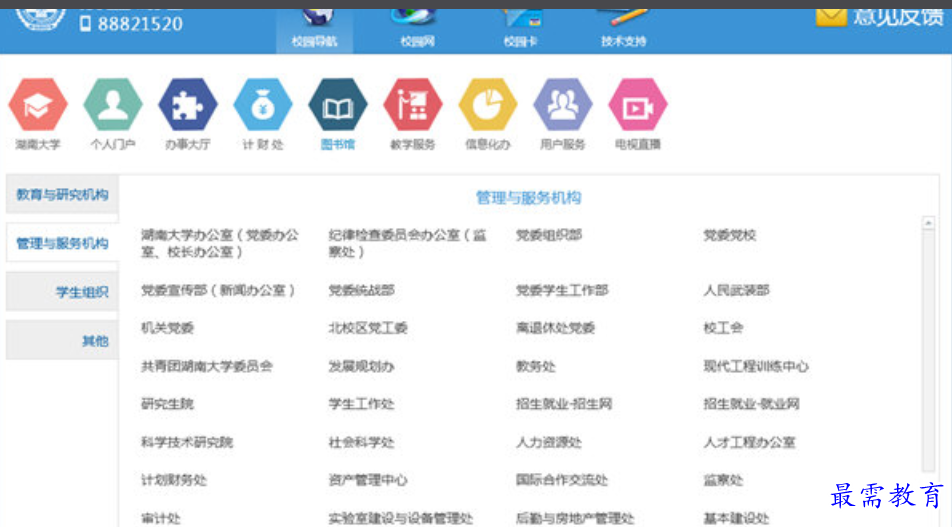Open the 图书馆 library book icon

point(338,104)
